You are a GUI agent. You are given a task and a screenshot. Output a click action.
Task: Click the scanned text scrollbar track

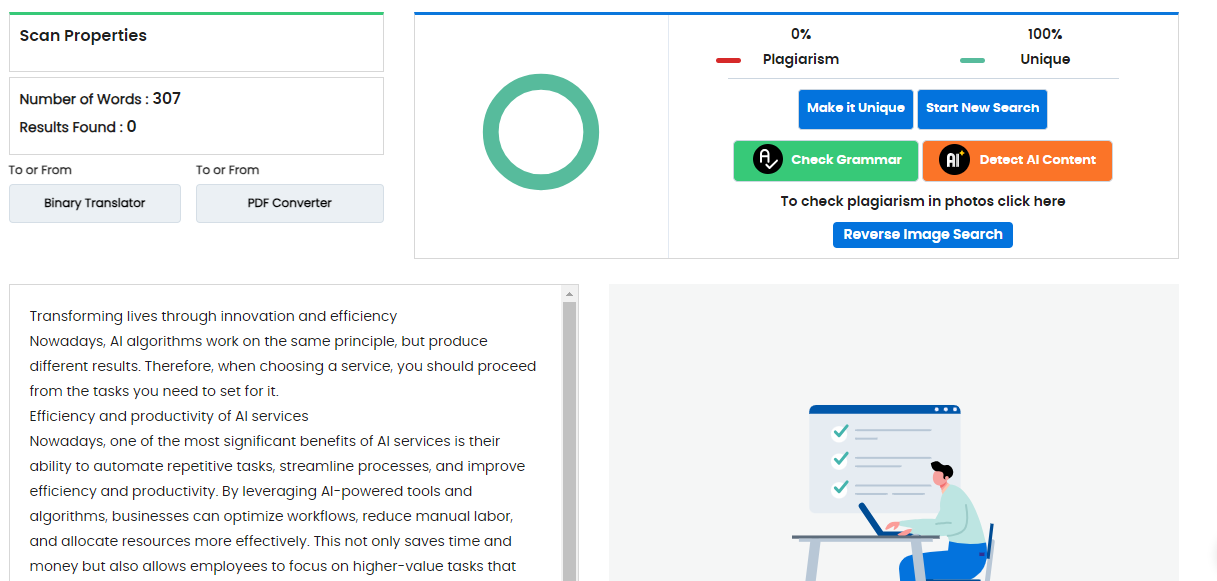pyautogui.click(x=570, y=441)
